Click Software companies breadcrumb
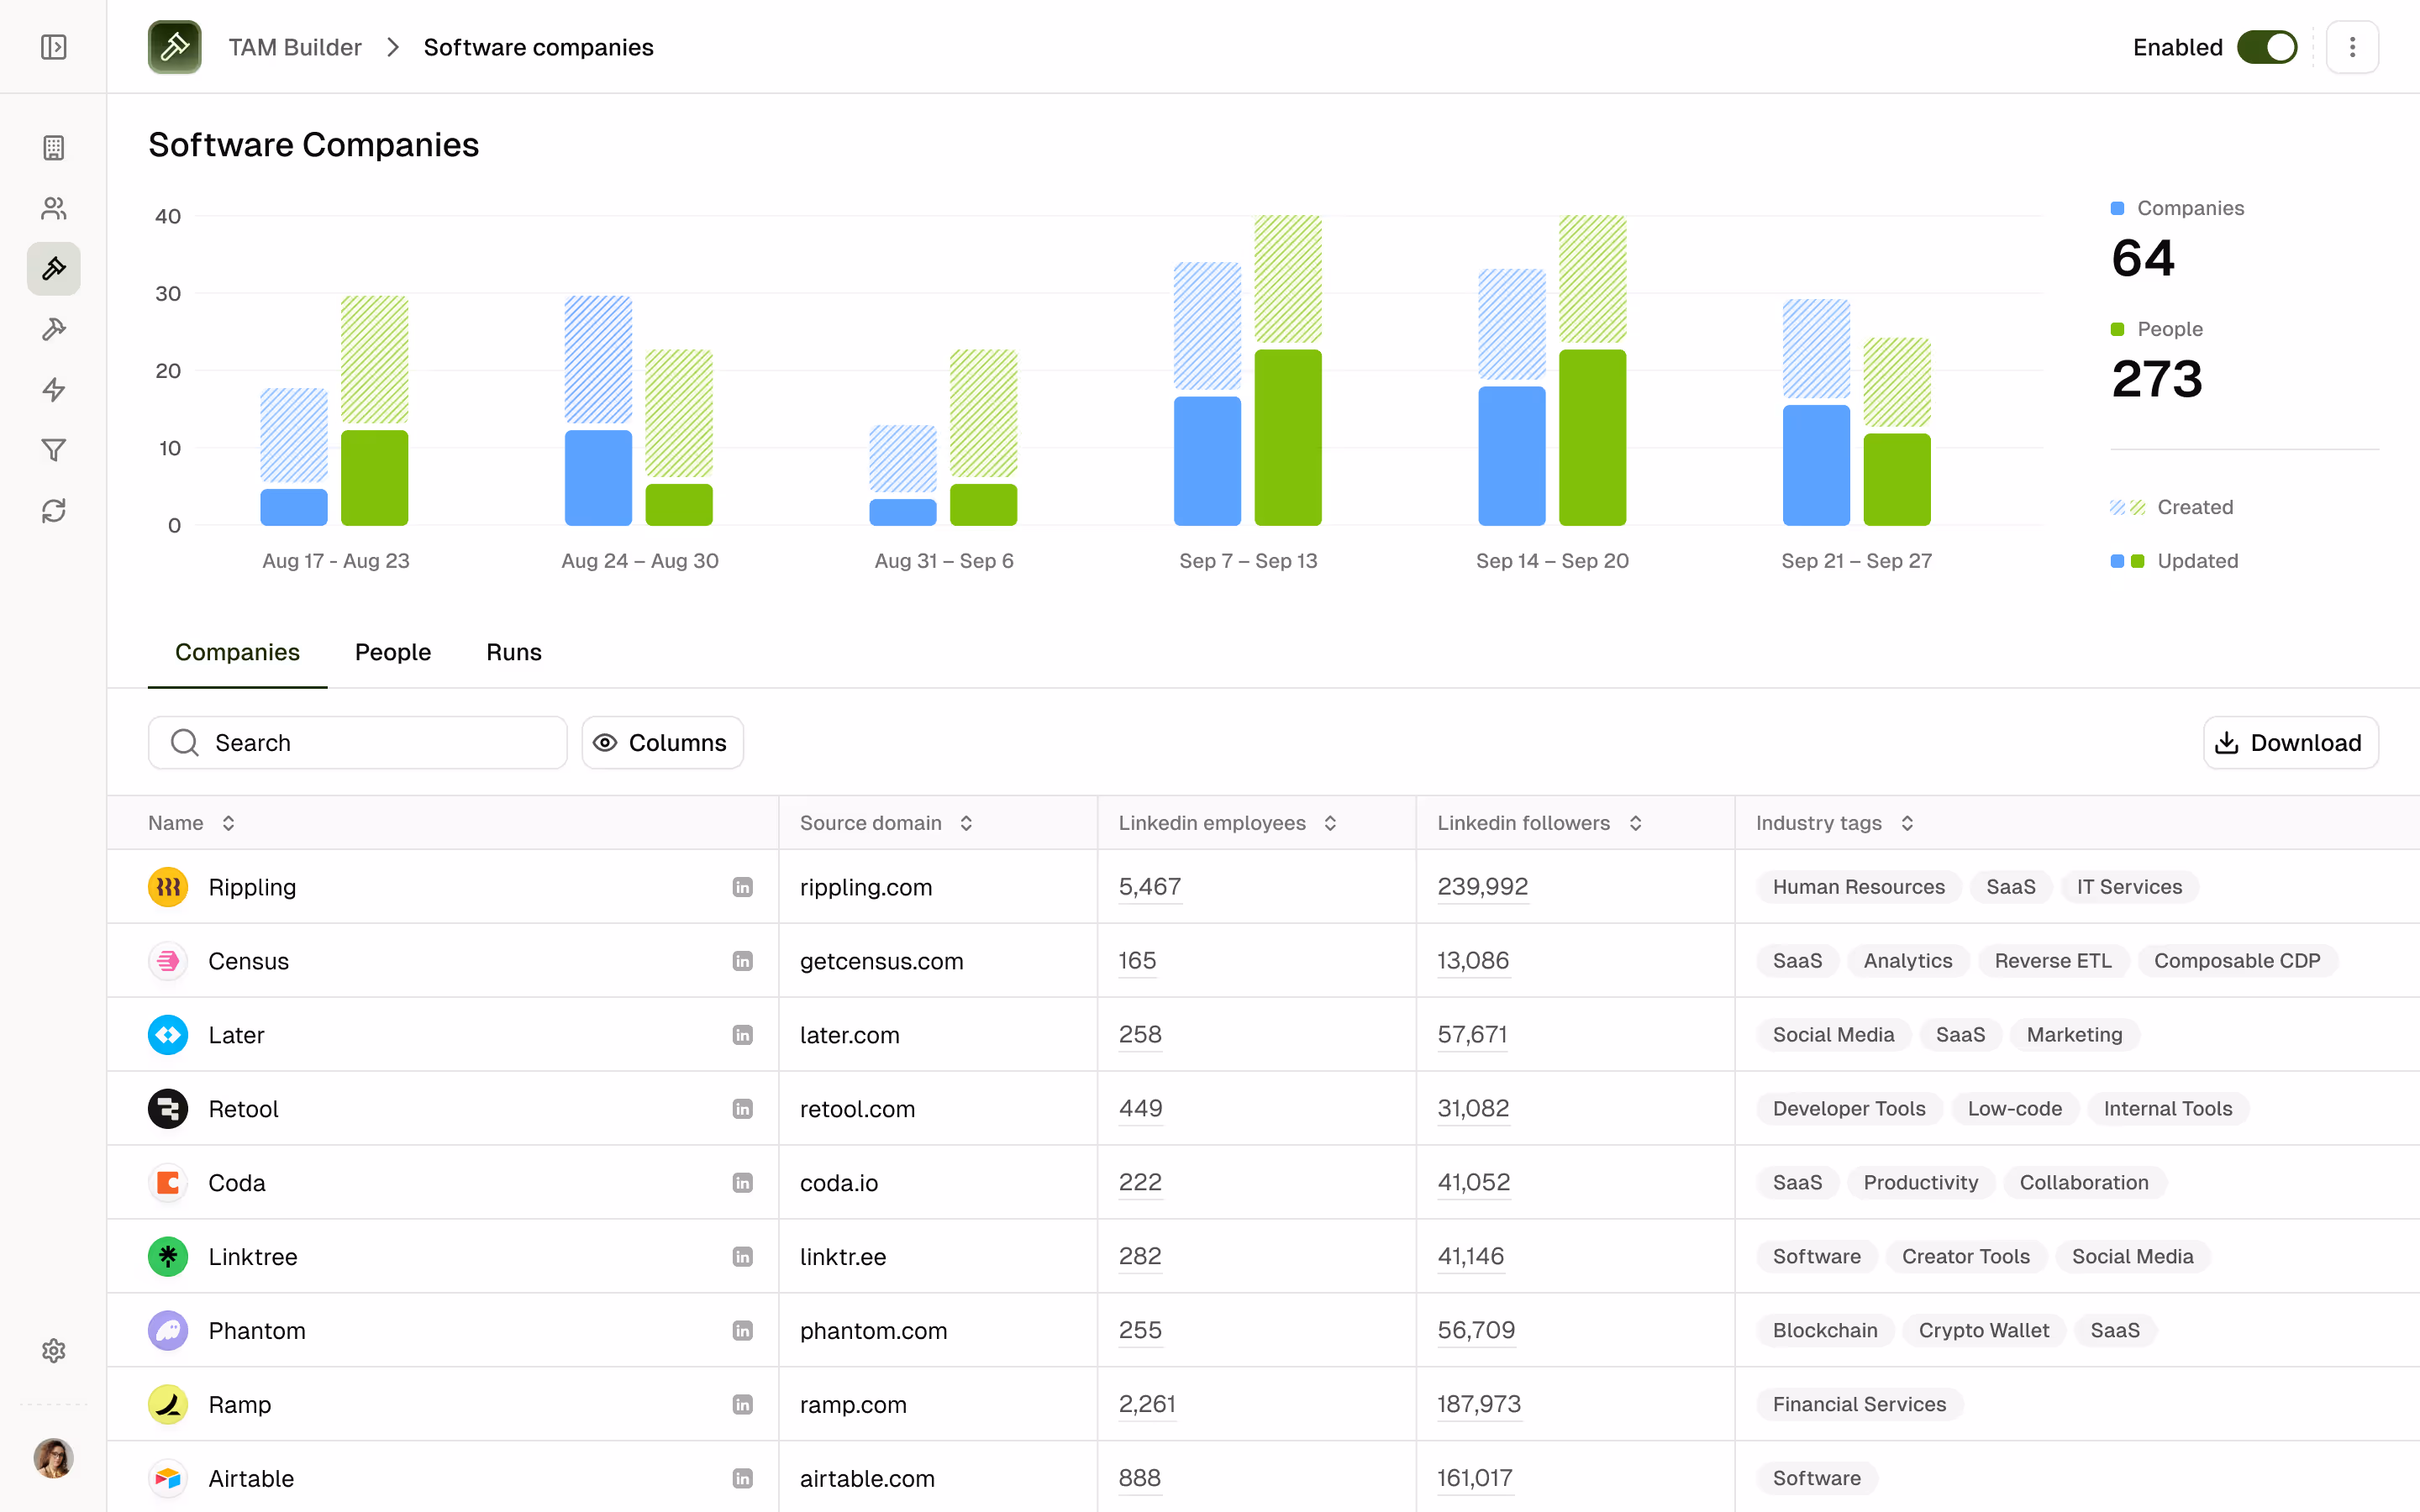This screenshot has width=2420, height=1512. [x=538, y=47]
